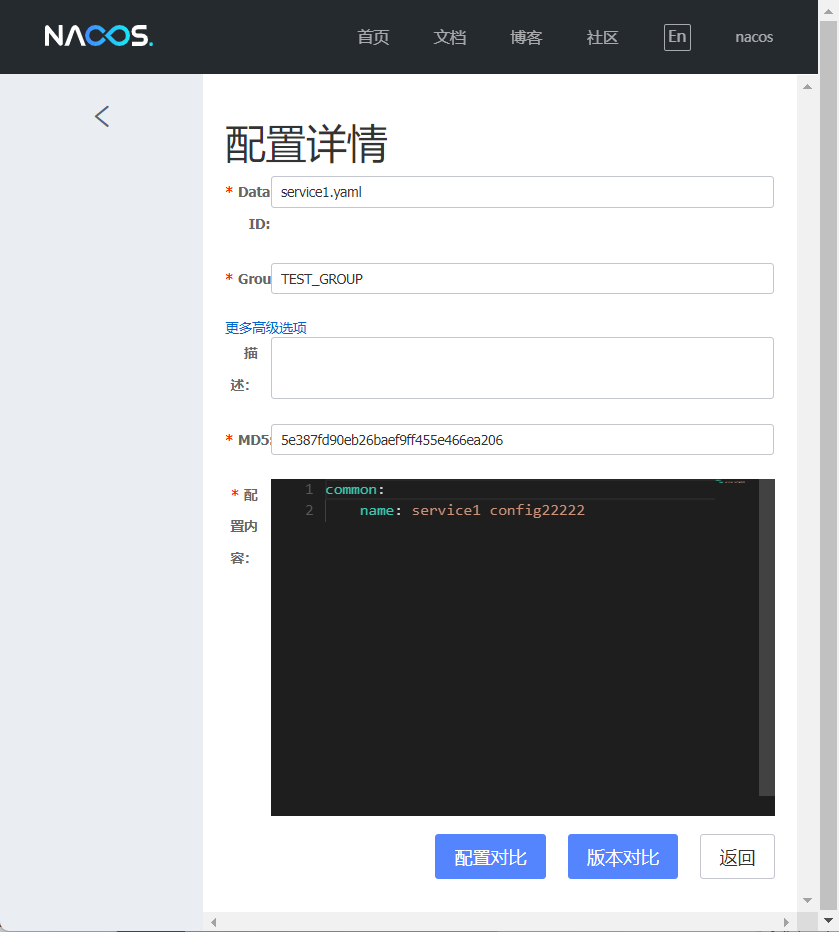Click the back arrow to leave config details
This screenshot has height=932, width=839.
coord(101,116)
